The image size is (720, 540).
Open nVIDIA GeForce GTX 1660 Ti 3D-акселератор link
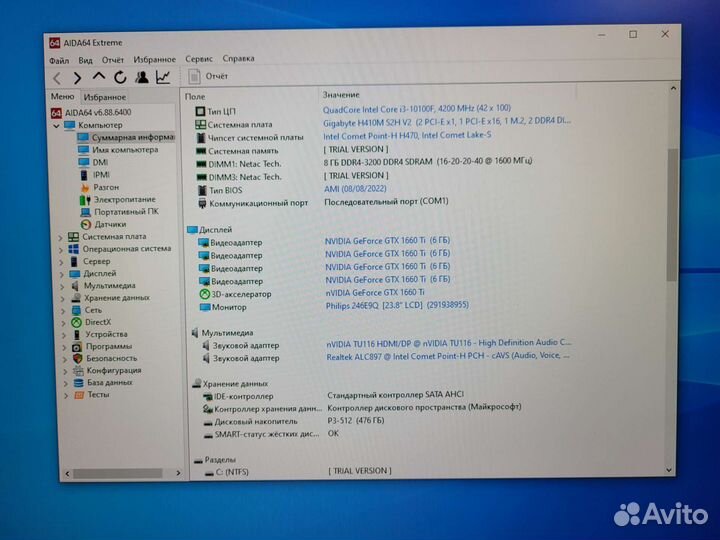click(375, 292)
